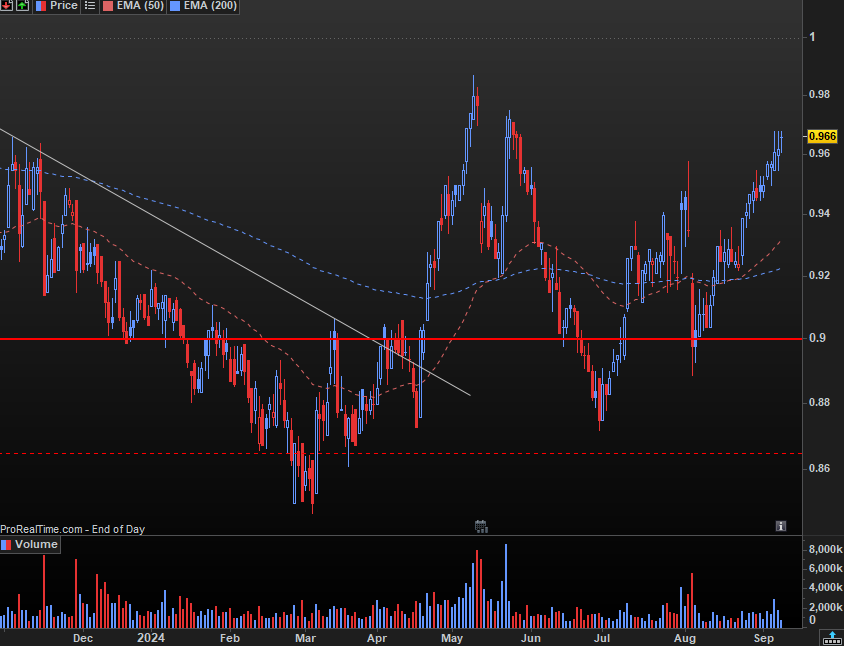Screen dimensions: 844x646
Task: Open the Price indicator label
Action: click(x=64, y=6)
